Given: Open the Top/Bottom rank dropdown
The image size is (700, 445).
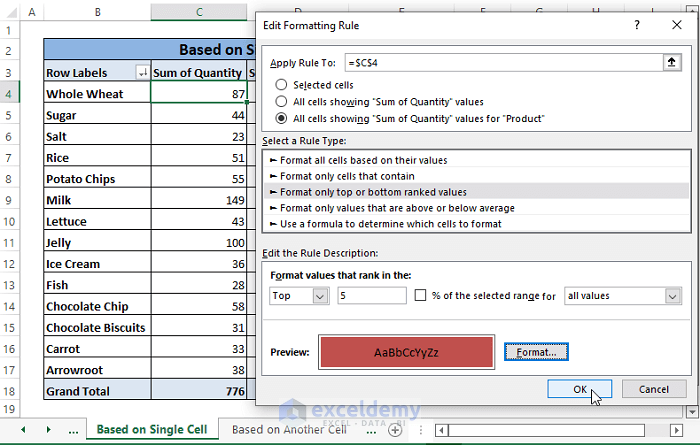Looking at the screenshot, I should tap(320, 296).
